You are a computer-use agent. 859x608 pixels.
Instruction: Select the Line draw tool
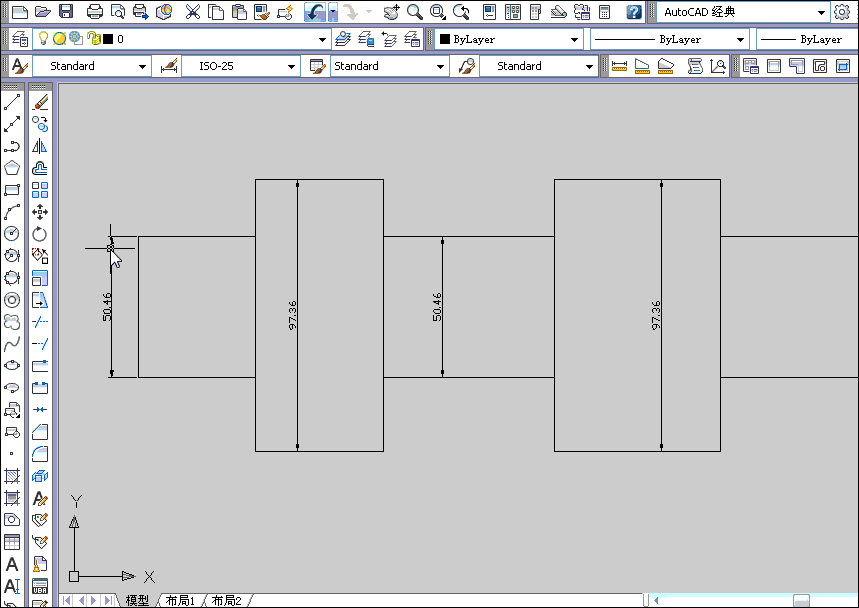click(12, 102)
